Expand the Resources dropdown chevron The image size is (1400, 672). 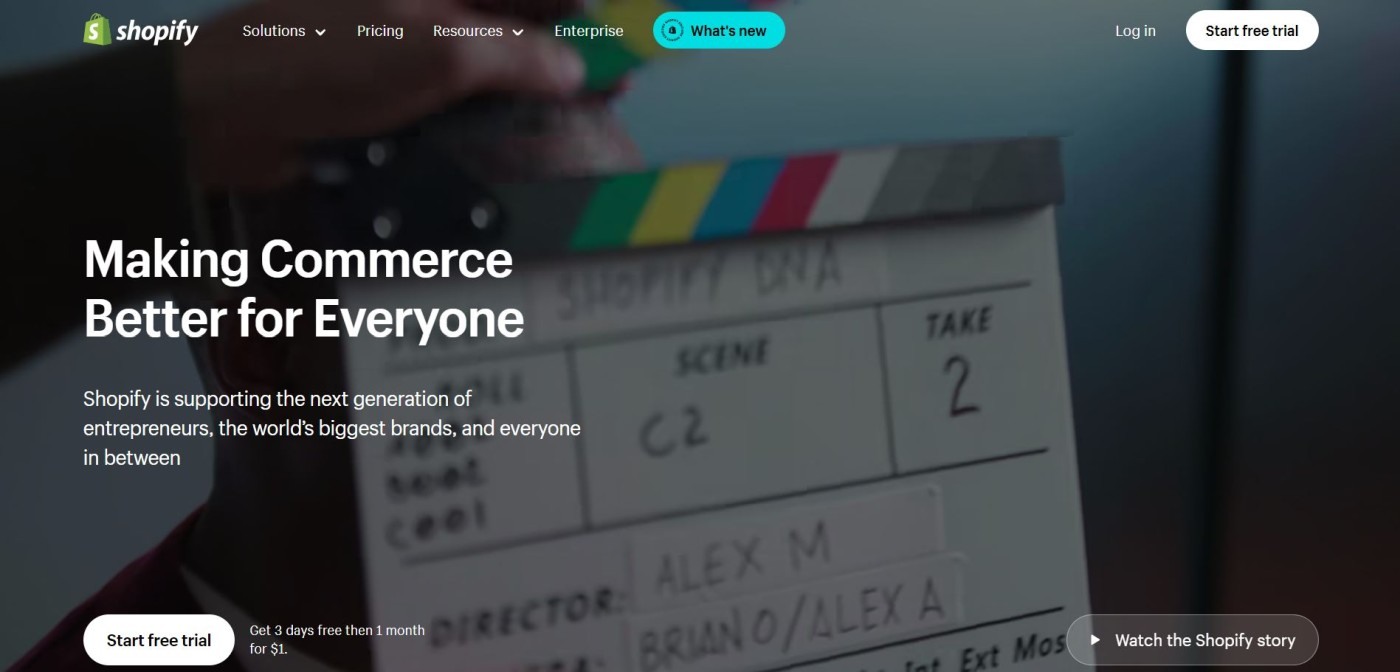pyautogui.click(x=518, y=32)
